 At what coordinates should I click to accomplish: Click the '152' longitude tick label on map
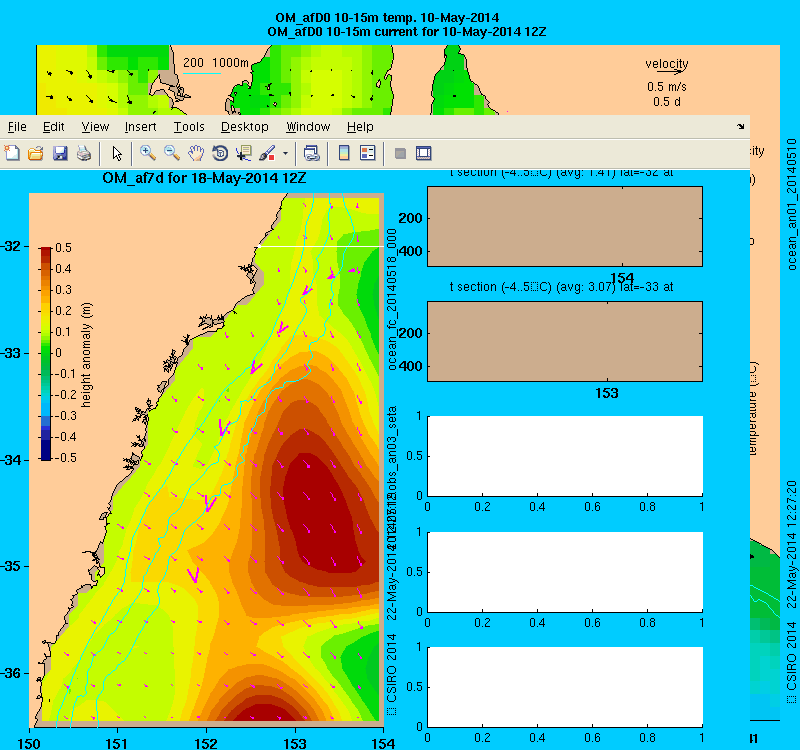[x=206, y=743]
